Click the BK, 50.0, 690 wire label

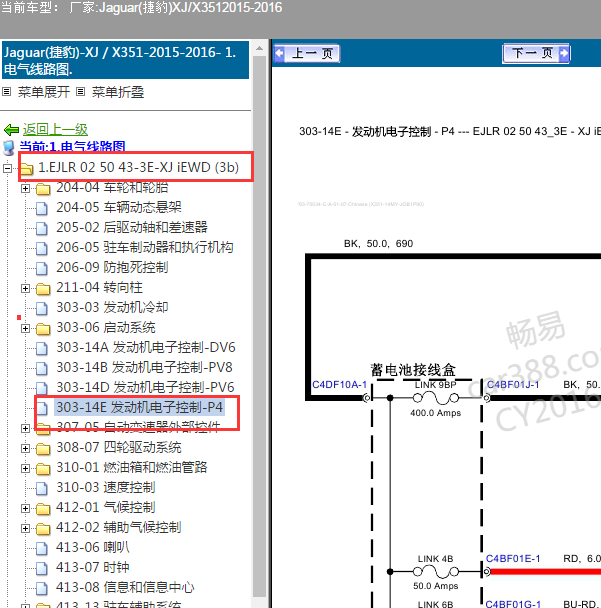pyautogui.click(x=378, y=244)
